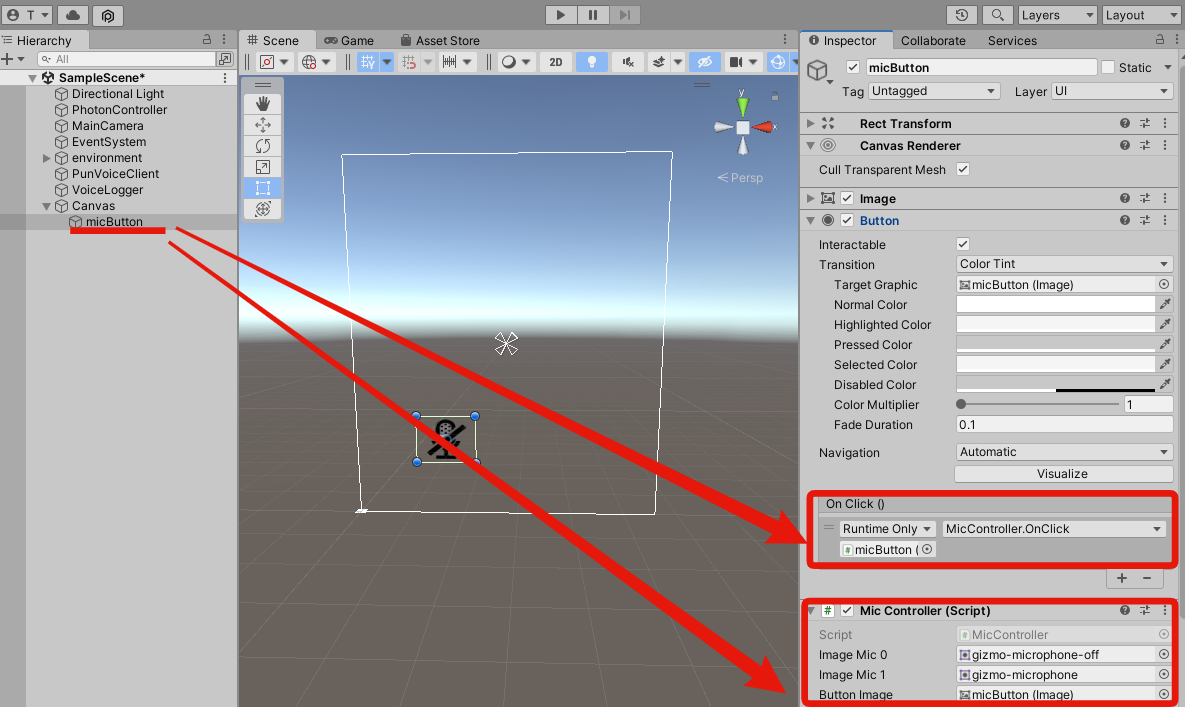Click the Visualize button under Navigation

coord(1063,473)
